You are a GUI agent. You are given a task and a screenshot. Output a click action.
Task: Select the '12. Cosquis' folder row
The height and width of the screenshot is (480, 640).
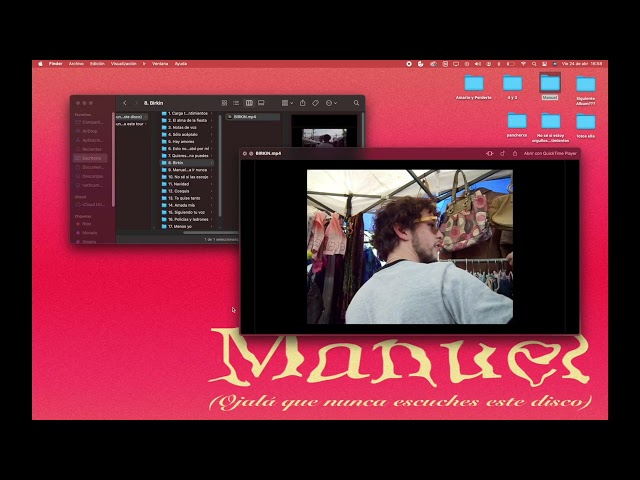coord(187,191)
